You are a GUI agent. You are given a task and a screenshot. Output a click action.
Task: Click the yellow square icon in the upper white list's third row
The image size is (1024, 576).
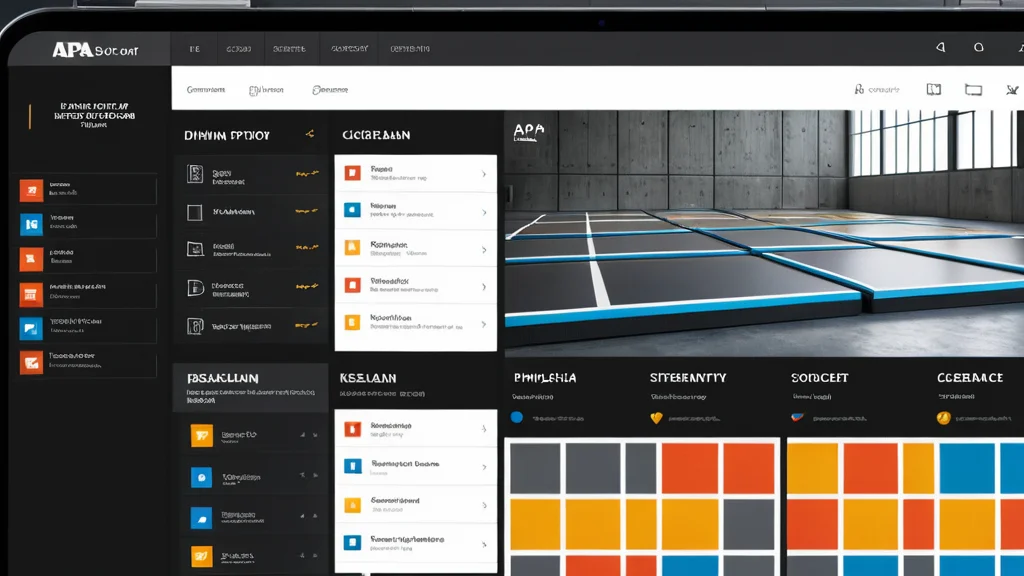(x=353, y=248)
